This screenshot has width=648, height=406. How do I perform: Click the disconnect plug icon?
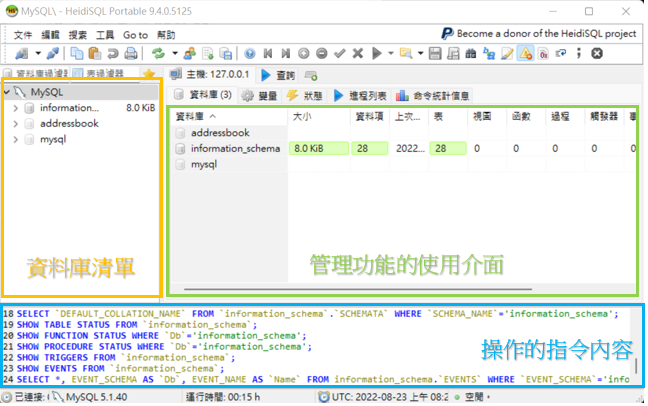point(52,53)
